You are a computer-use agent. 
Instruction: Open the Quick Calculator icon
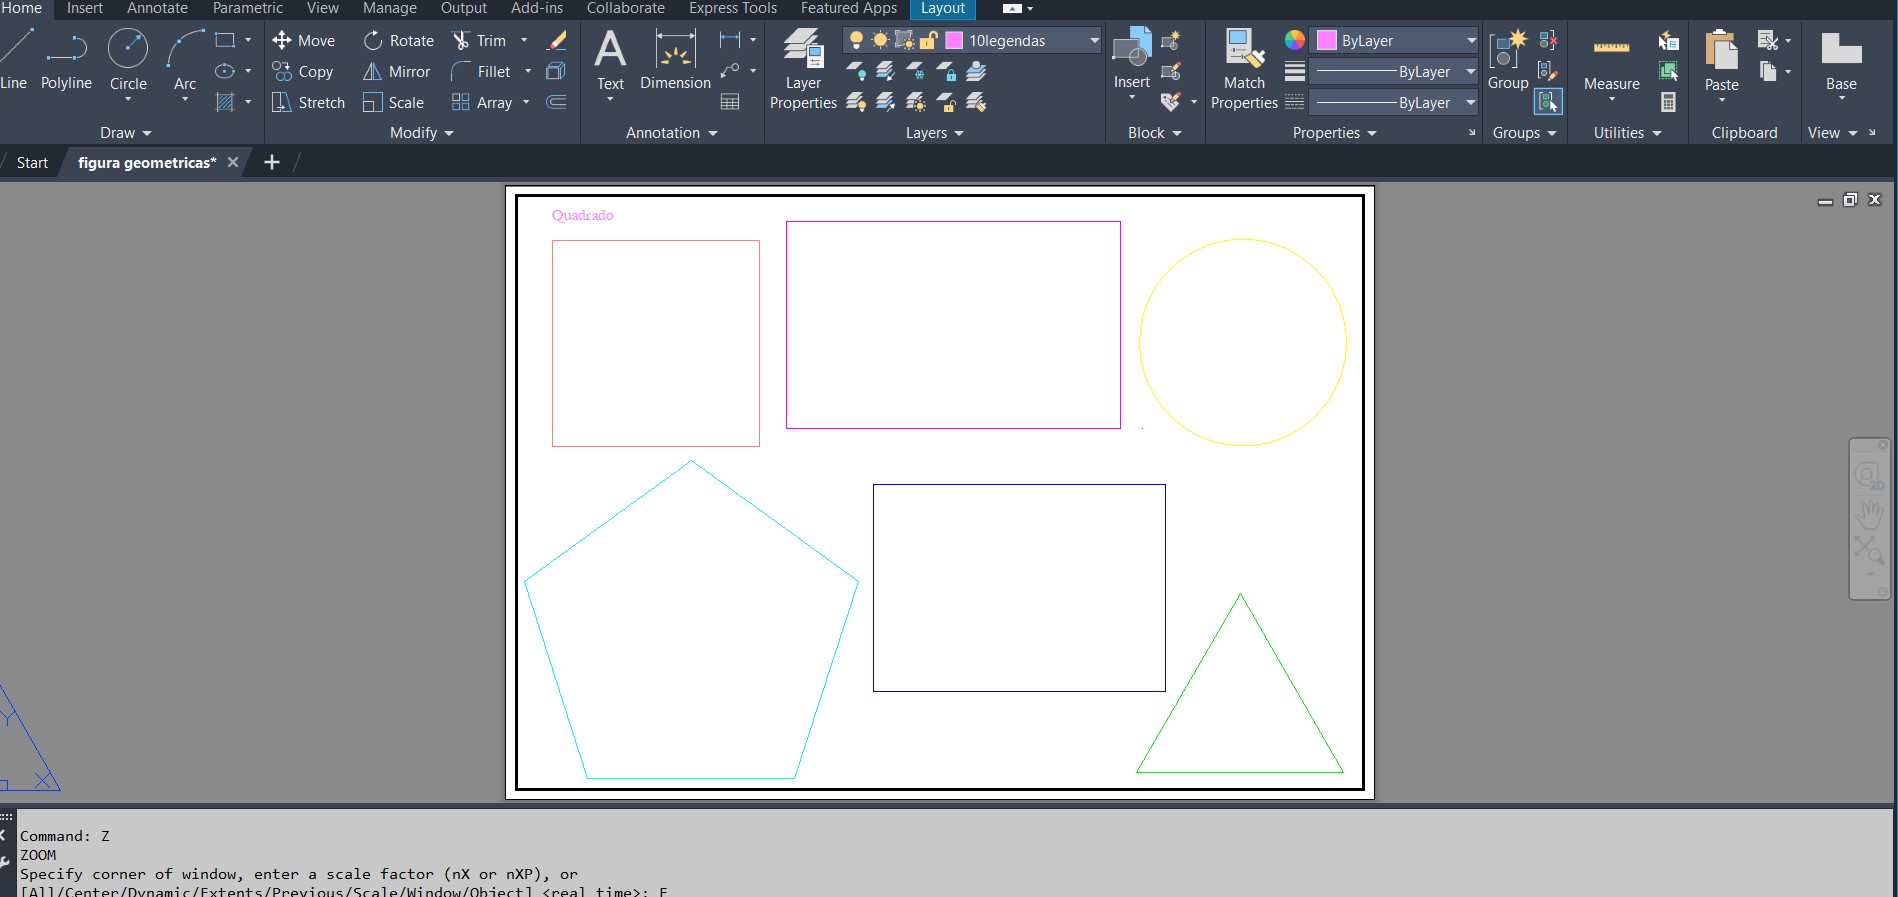click(1667, 102)
